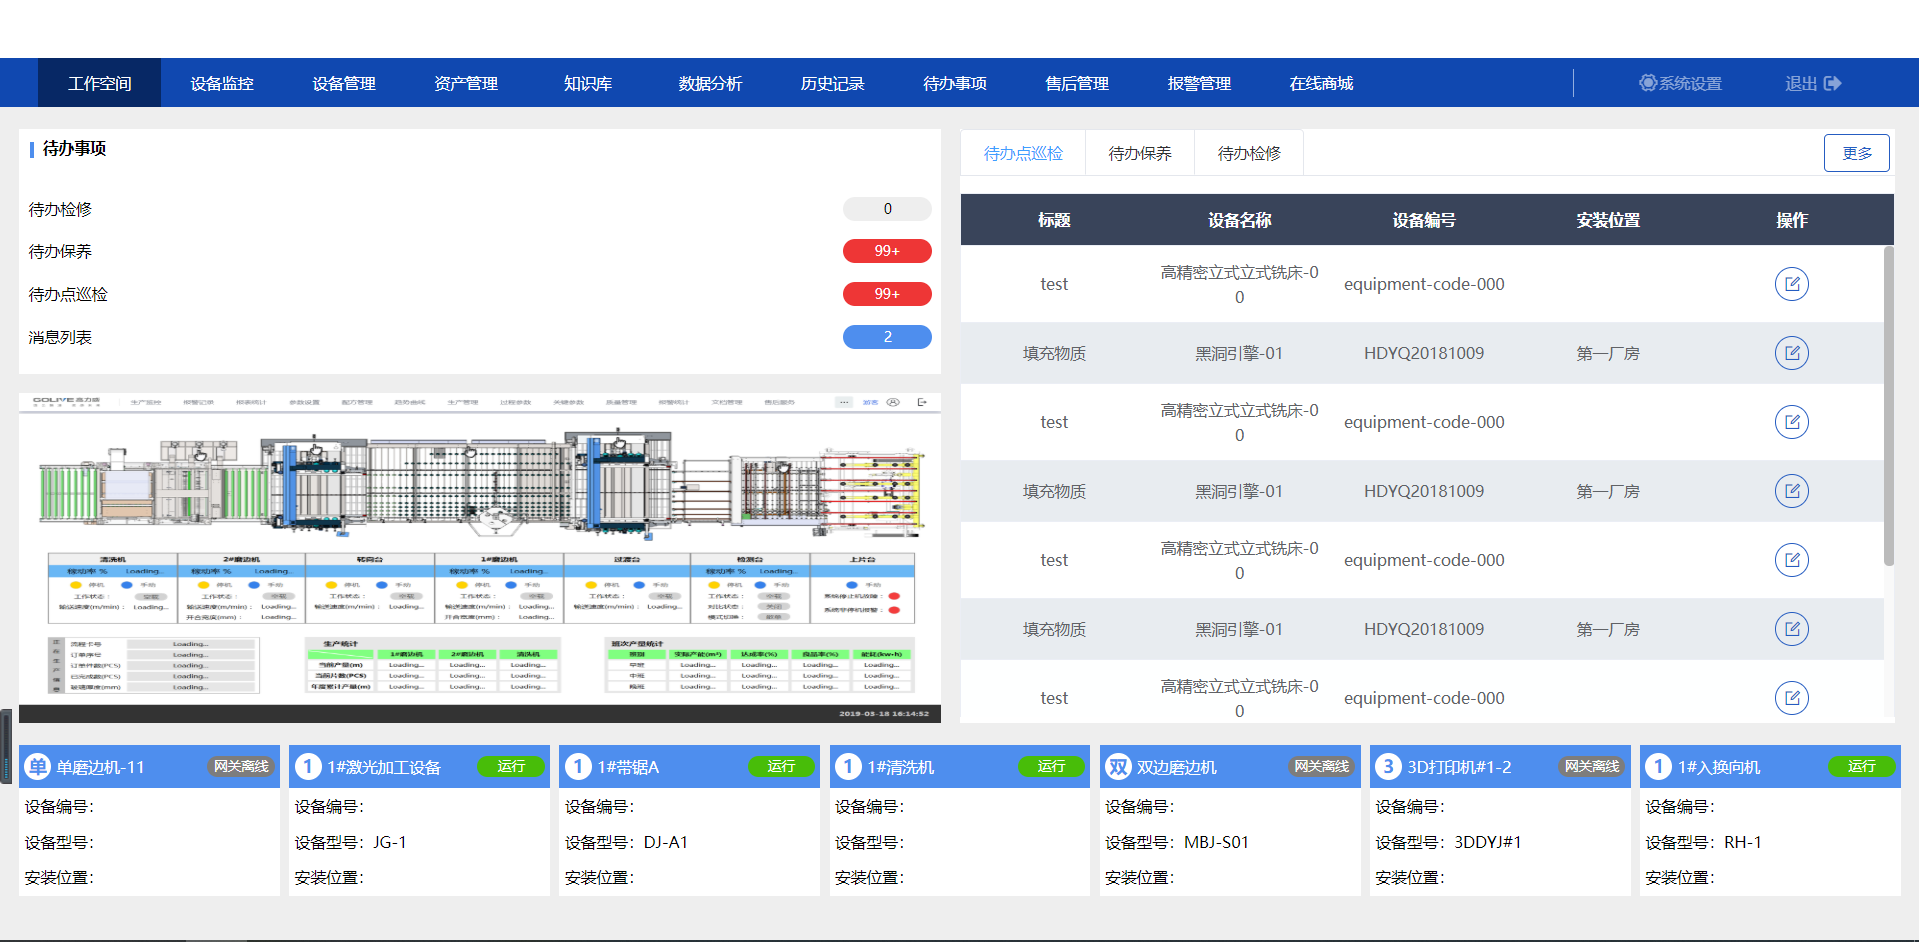Click the 网关离线 status of 双边磨边机
The image size is (1919, 942).
click(1321, 766)
